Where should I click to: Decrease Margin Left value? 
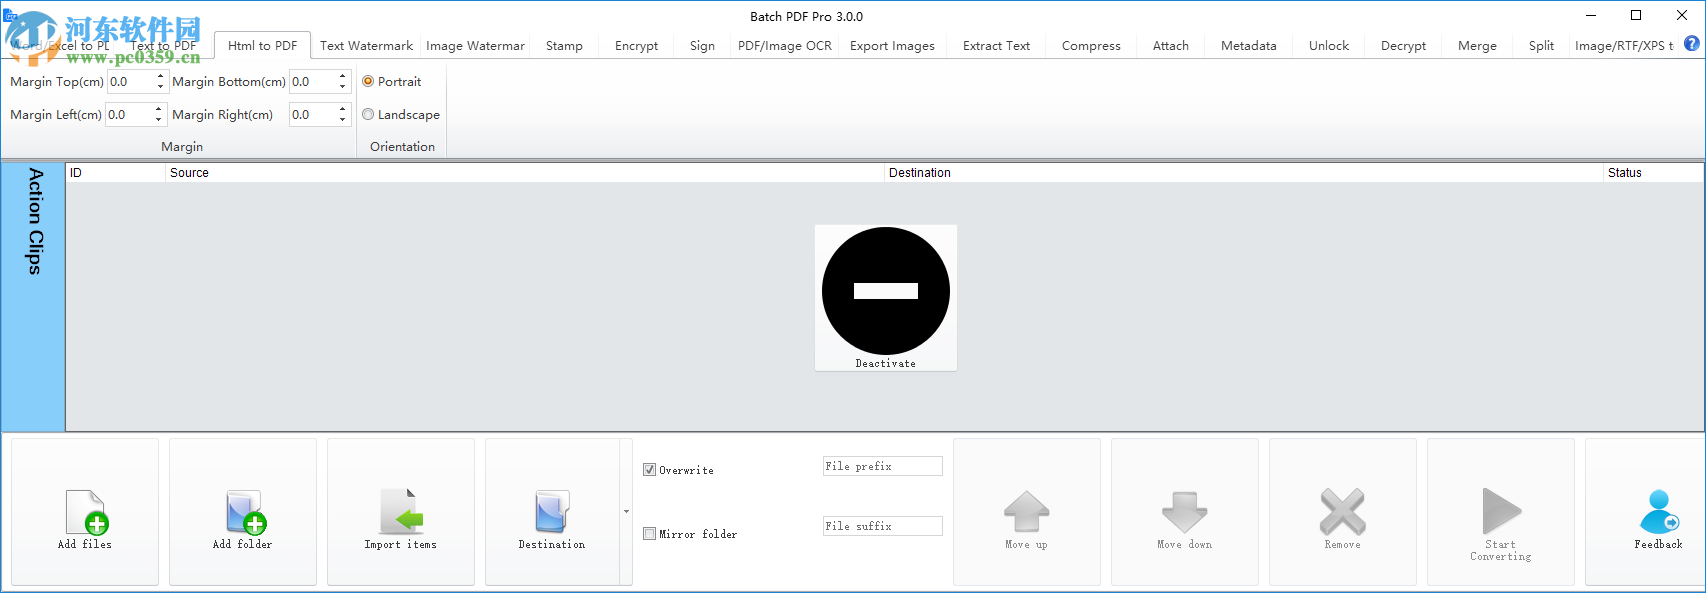158,121
